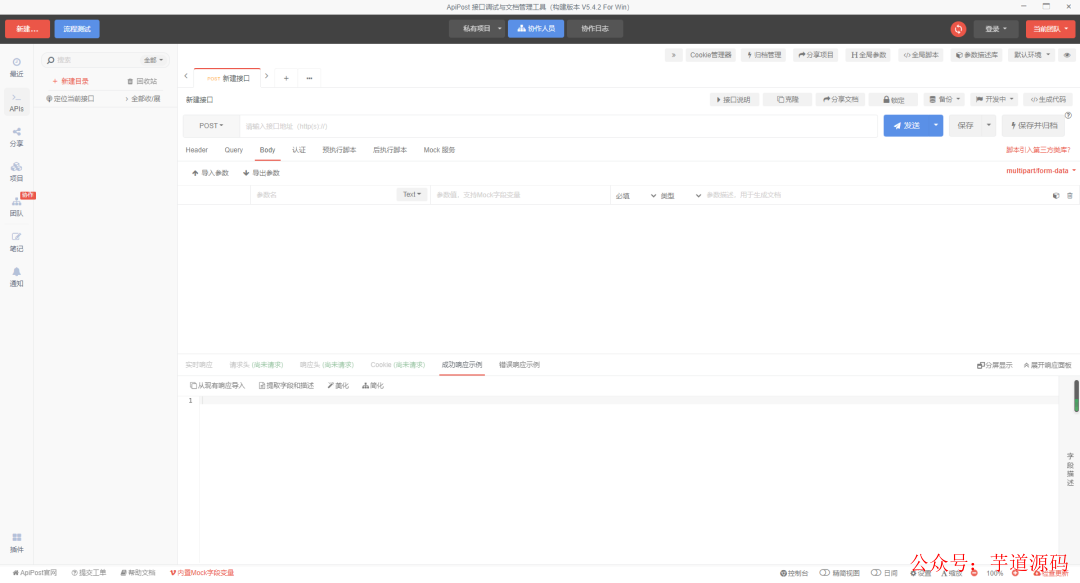Open the 项目 project sidebar icon
Image resolution: width=1080 pixels, height=583 pixels.
click(x=17, y=172)
